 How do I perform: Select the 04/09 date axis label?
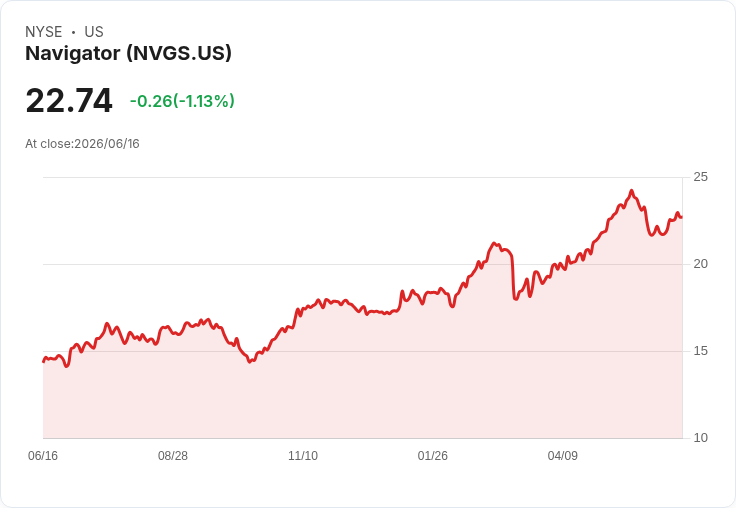pyautogui.click(x=563, y=455)
